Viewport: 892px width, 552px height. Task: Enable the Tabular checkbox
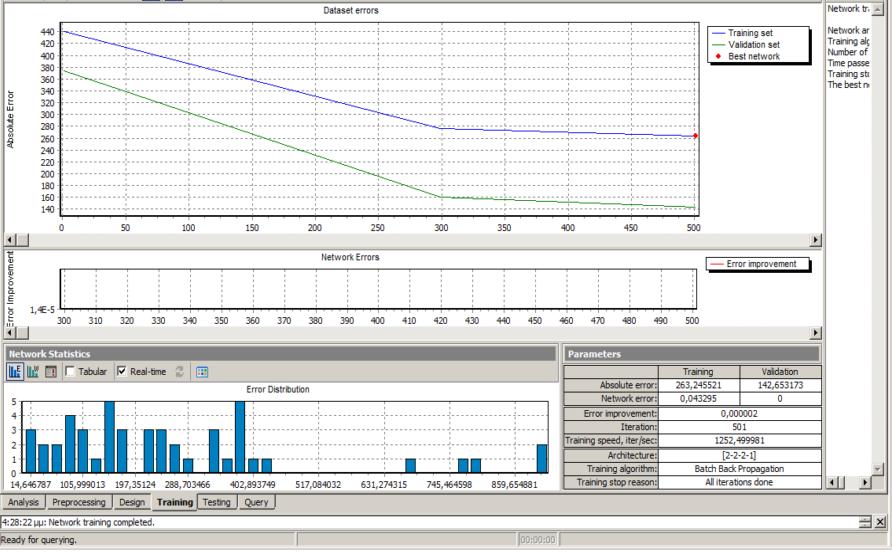point(70,372)
